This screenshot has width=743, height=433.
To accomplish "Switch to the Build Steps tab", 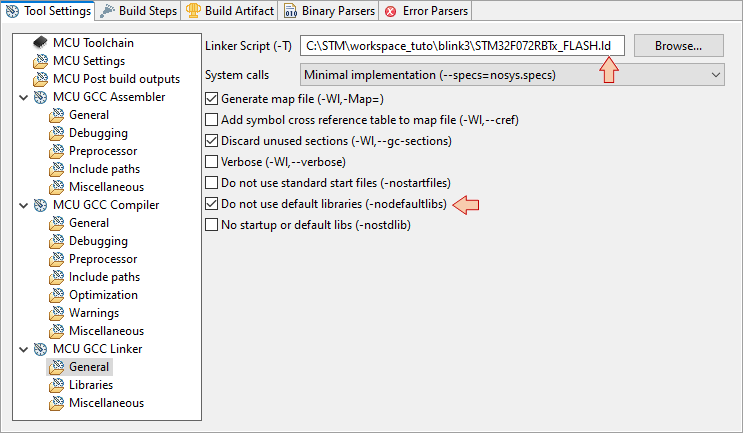I will click(x=138, y=11).
